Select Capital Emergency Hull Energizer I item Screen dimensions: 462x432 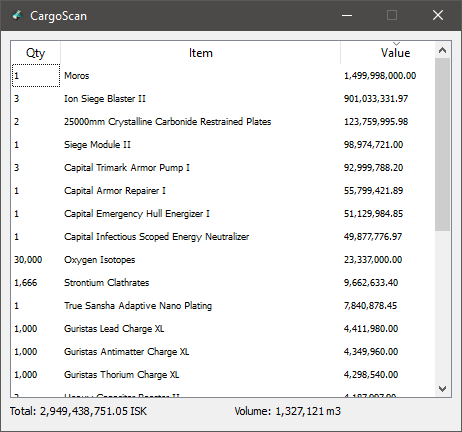[x=137, y=214]
